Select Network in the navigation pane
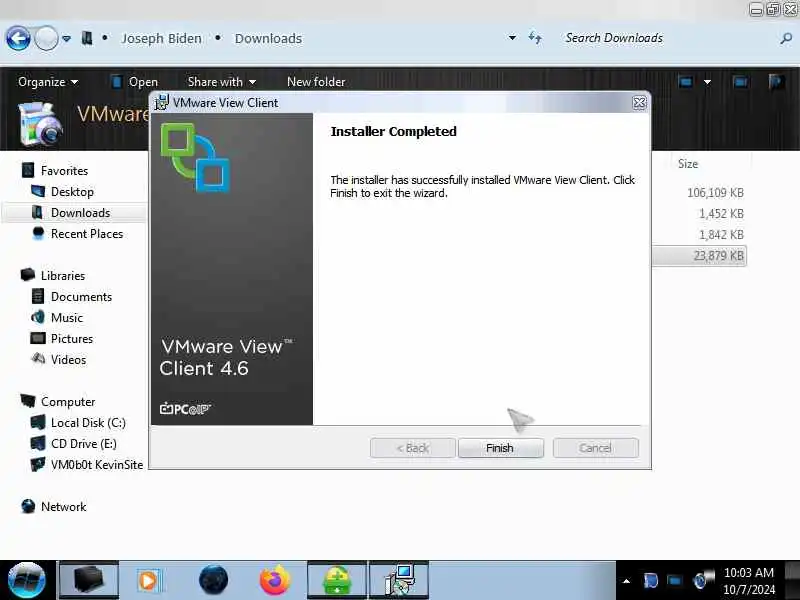Image resolution: width=800 pixels, height=600 pixels. tap(63, 507)
